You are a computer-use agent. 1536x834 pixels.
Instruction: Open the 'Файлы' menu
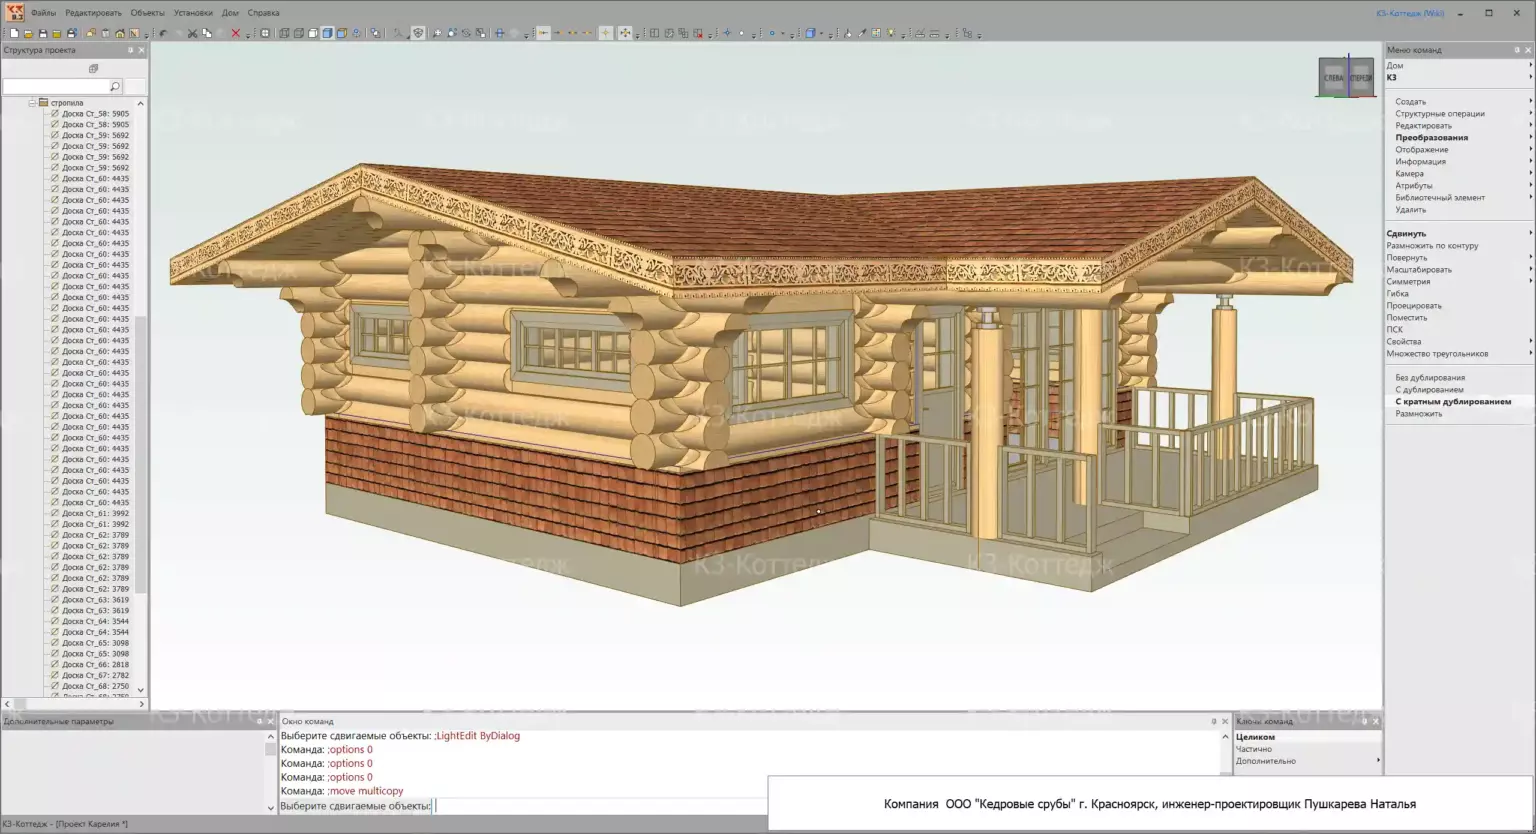43,13
